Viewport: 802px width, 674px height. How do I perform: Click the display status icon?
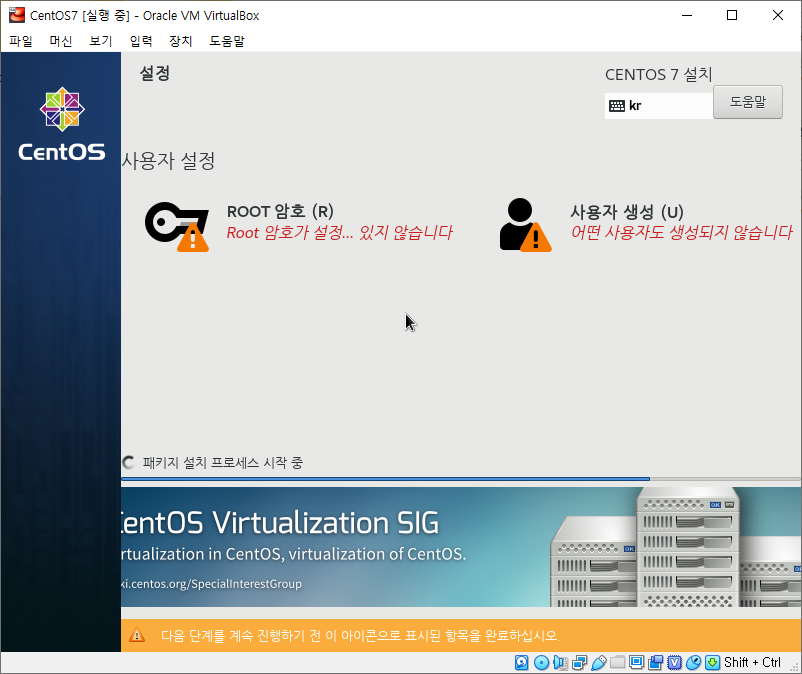tap(636, 662)
